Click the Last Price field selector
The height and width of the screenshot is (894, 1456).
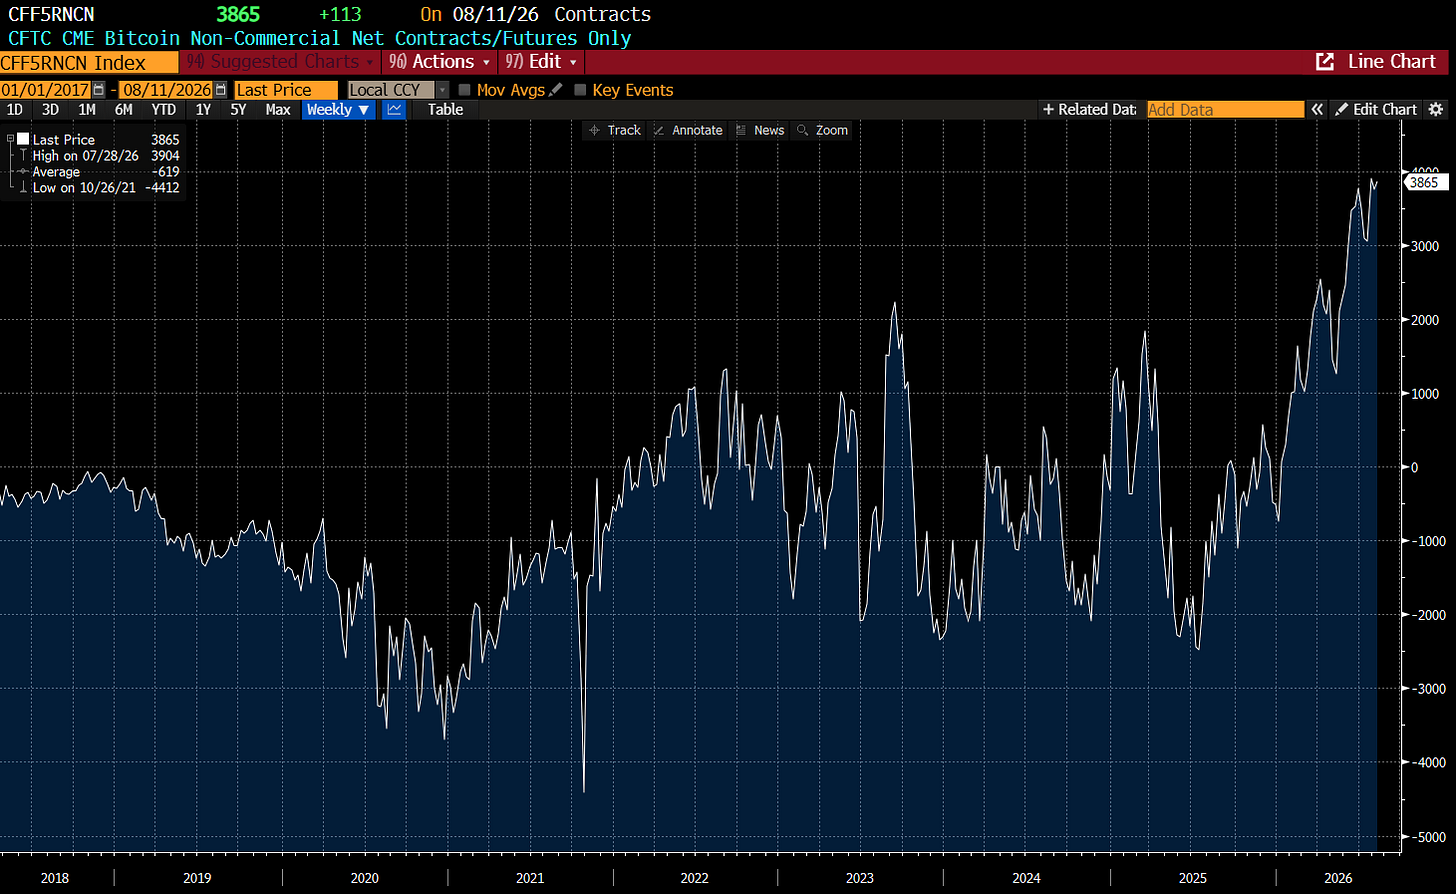coord(286,90)
